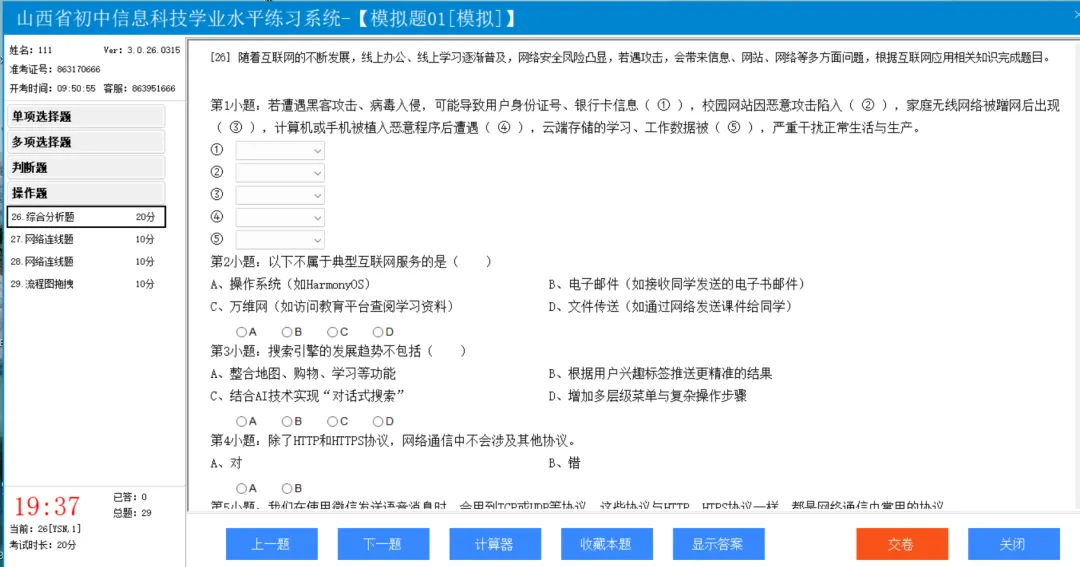Expand the 多项选择题 section
This screenshot has width=1080, height=567.
(x=86, y=142)
